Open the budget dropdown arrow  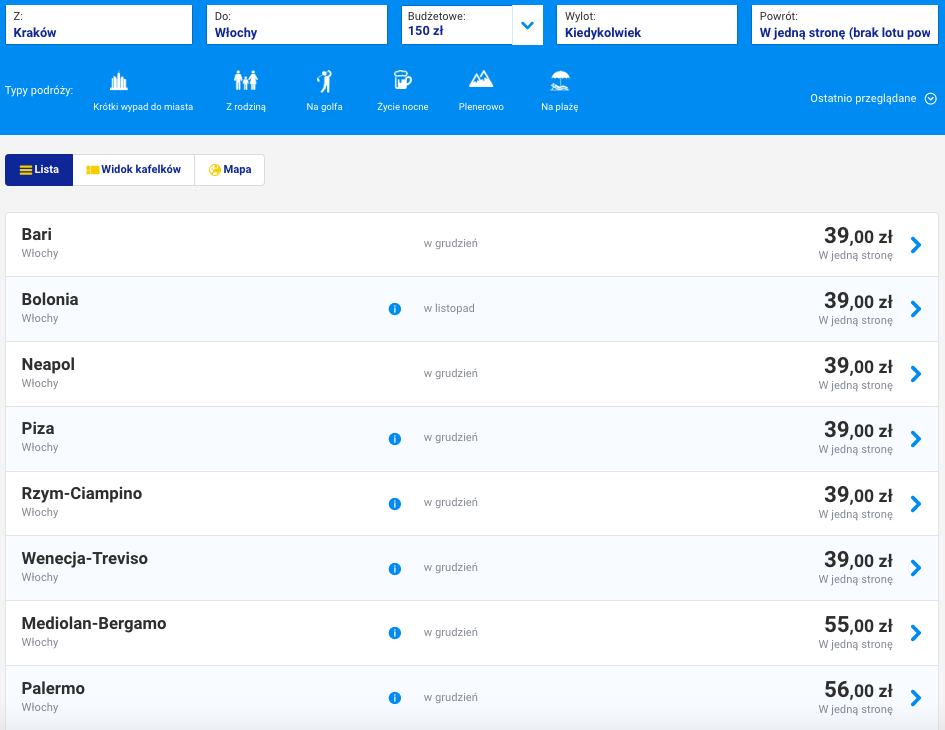(528, 25)
